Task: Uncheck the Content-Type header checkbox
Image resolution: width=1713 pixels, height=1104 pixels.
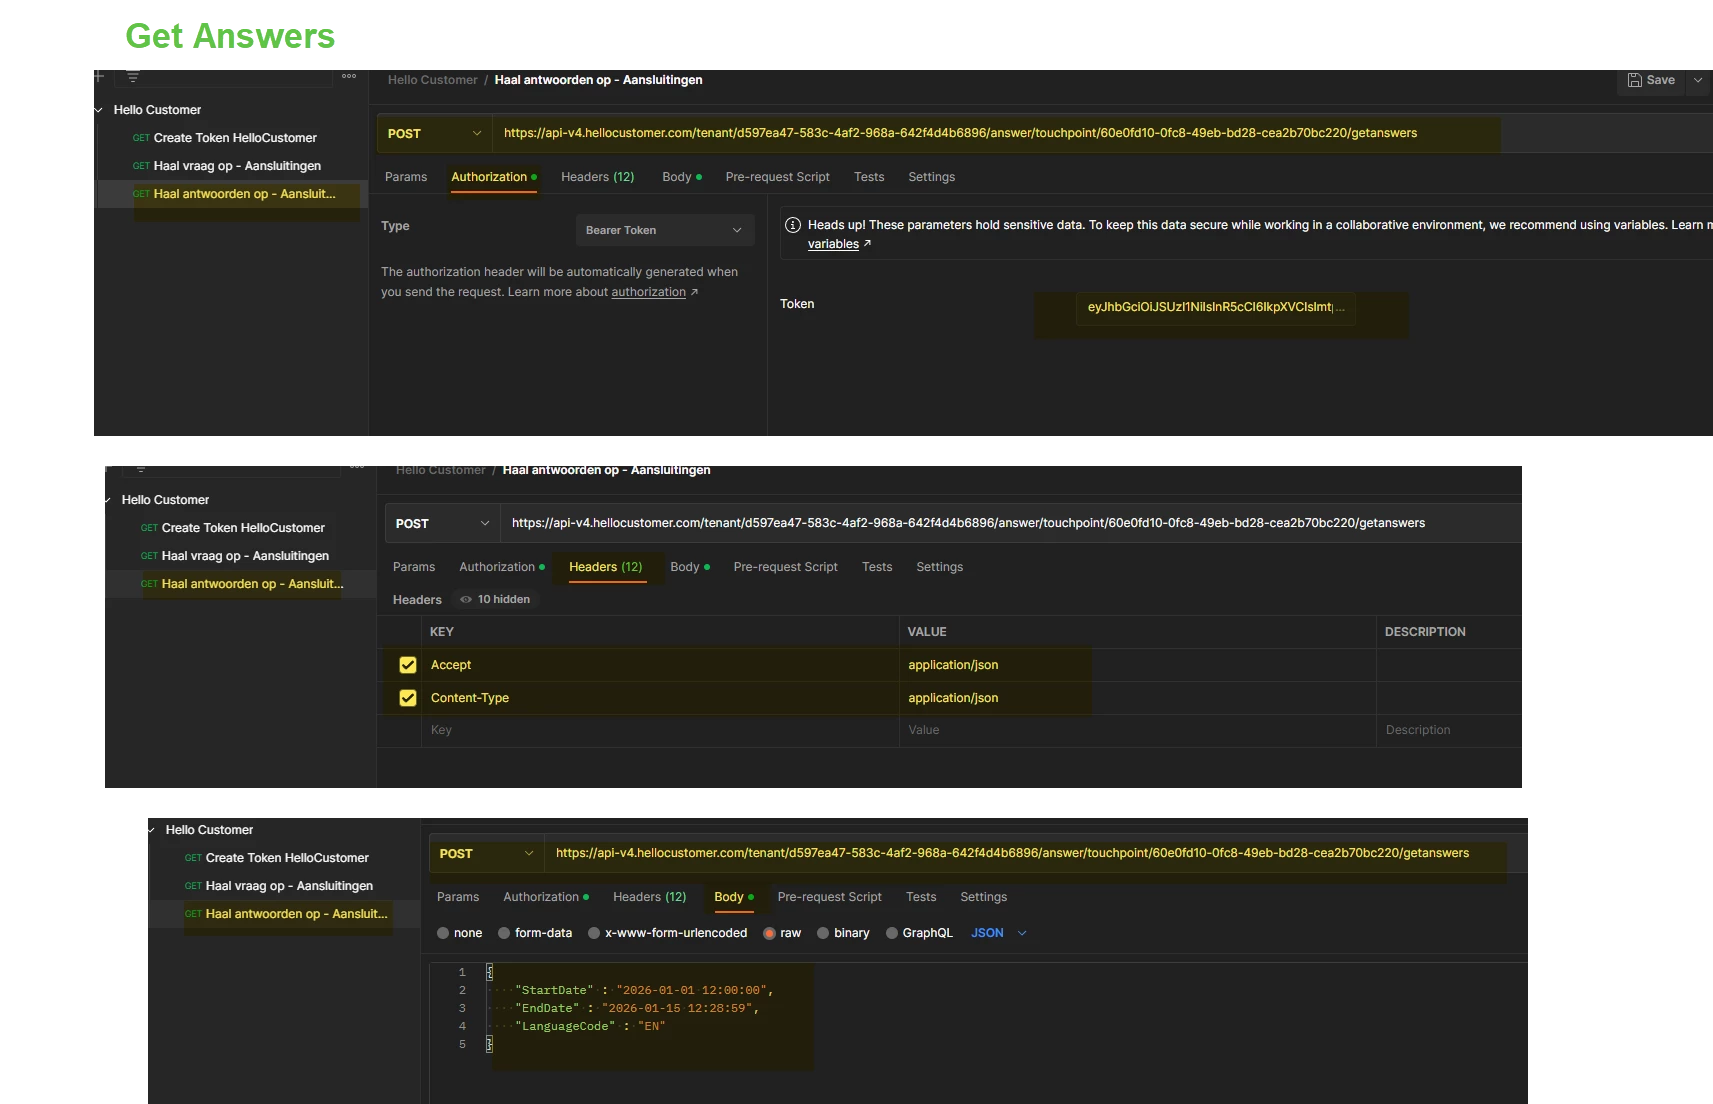Action: point(408,698)
